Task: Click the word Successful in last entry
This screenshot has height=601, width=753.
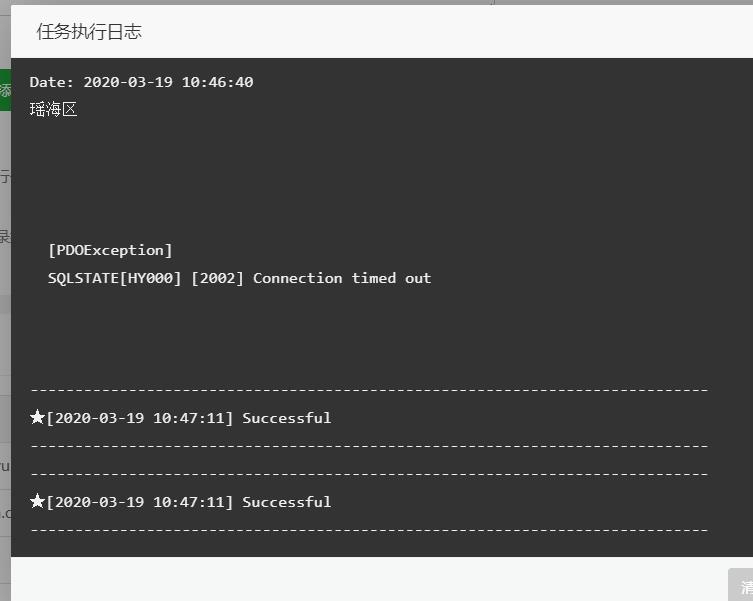Action: [x=286, y=502]
